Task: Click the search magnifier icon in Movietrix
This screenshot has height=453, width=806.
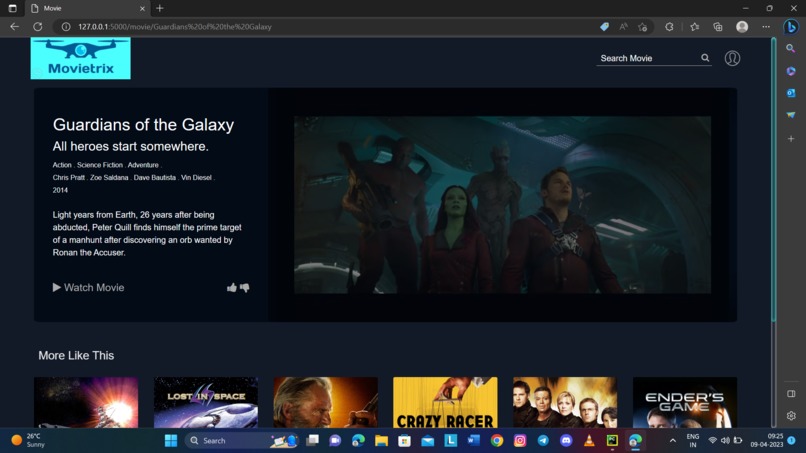Action: tap(705, 58)
